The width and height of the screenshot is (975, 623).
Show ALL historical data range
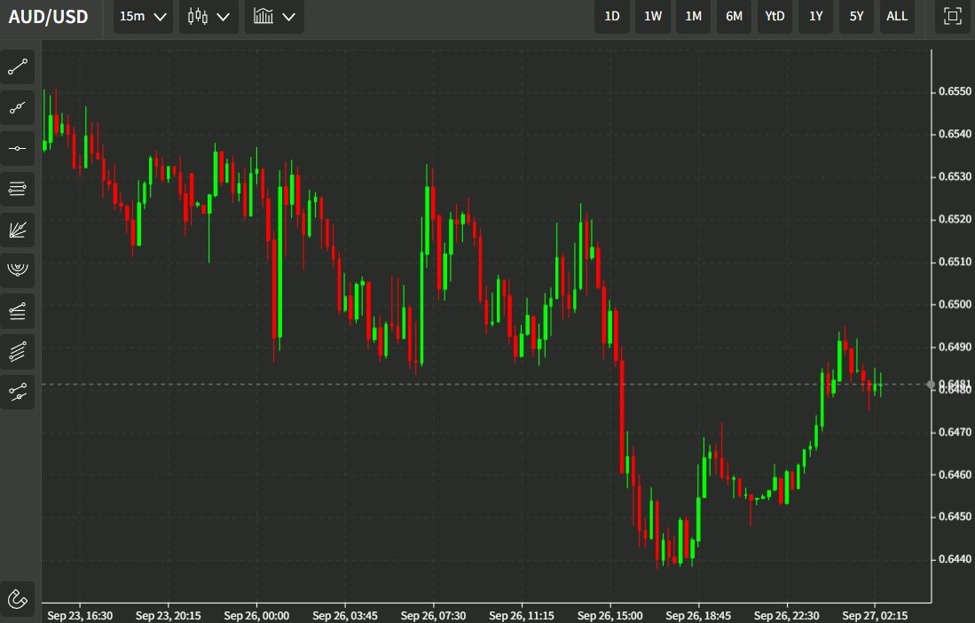pyautogui.click(x=897, y=16)
